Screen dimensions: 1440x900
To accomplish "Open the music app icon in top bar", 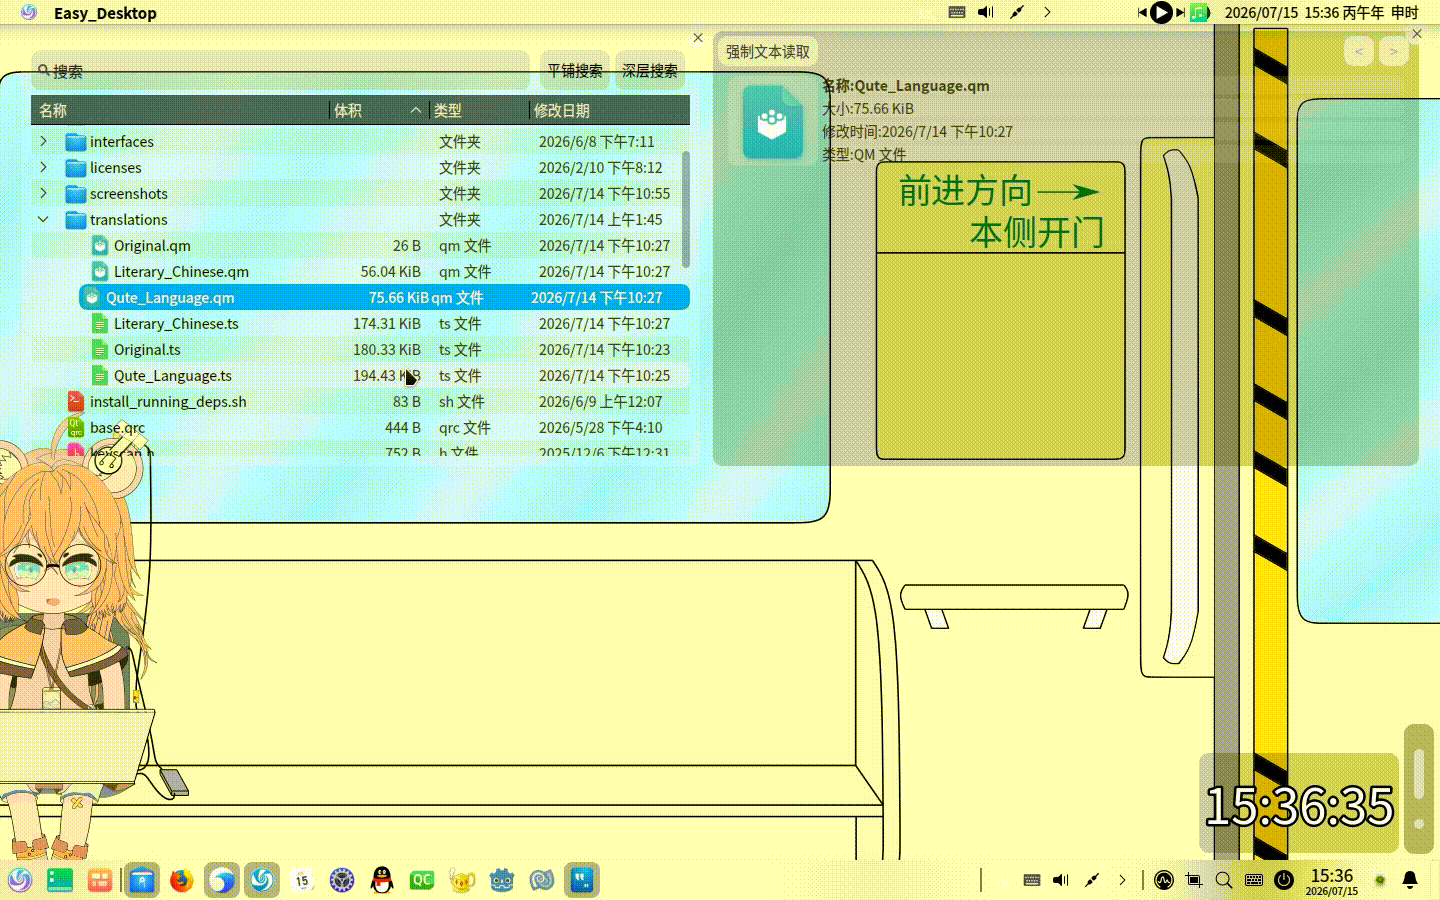I will (x=1200, y=12).
